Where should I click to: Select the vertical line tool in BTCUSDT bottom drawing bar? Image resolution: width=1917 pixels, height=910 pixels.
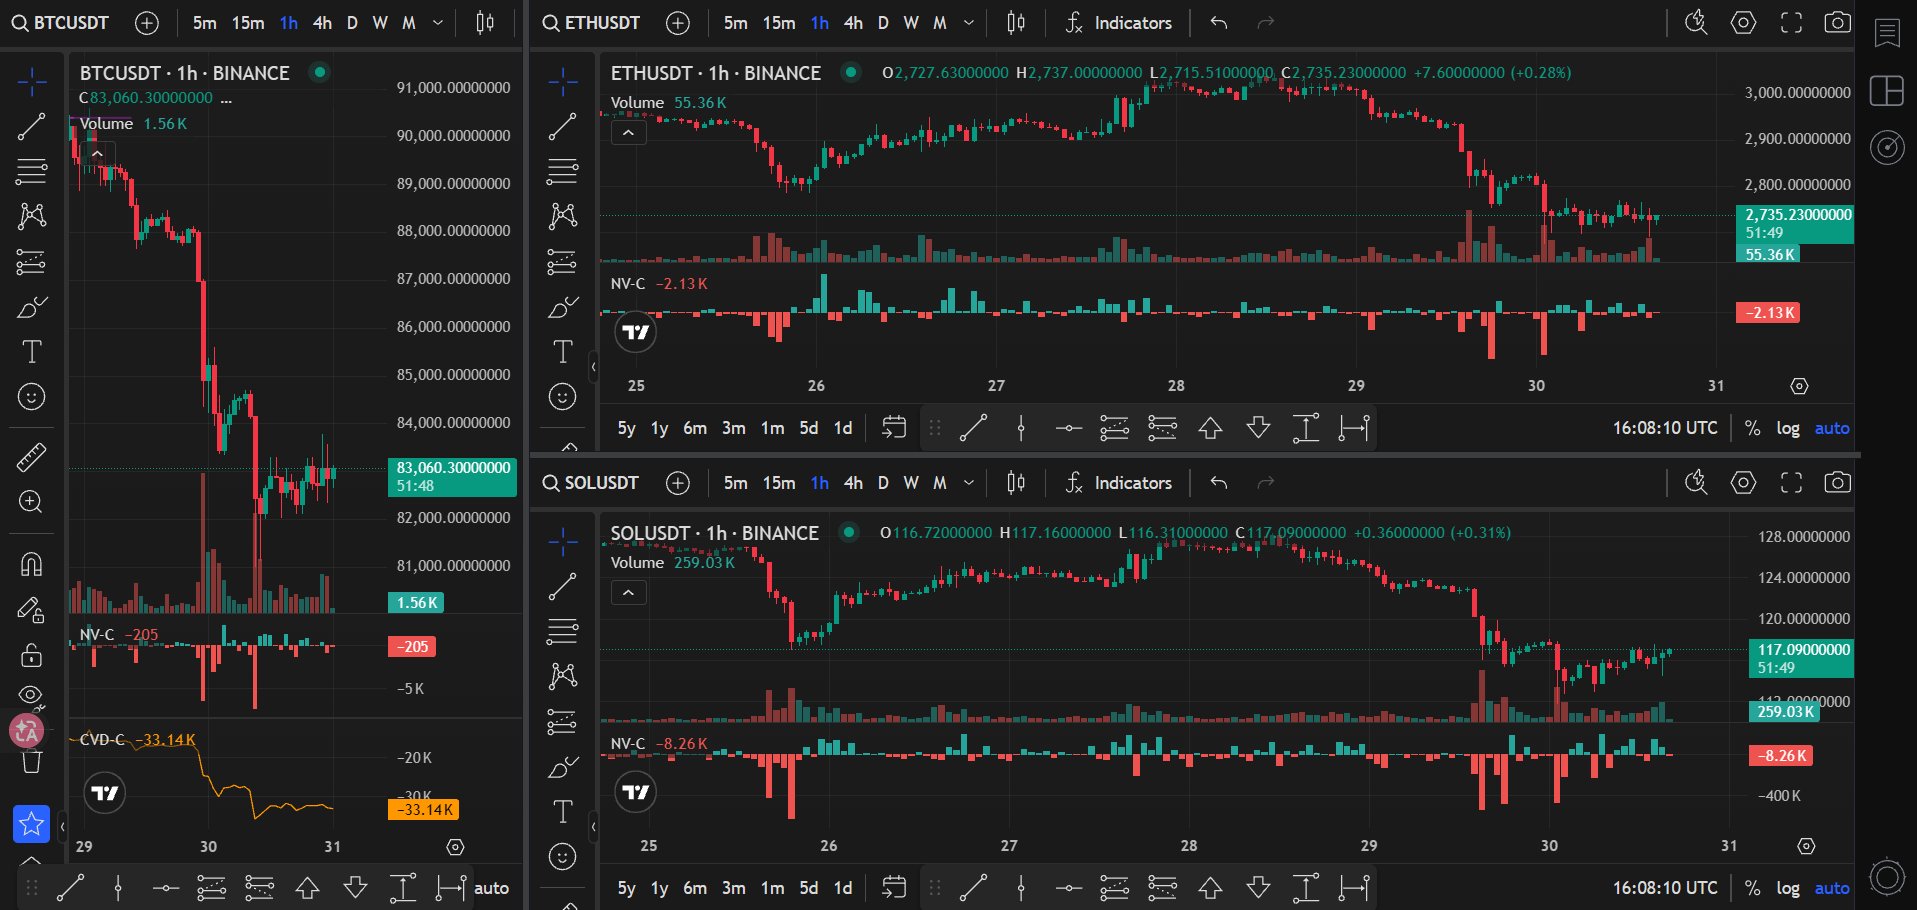point(118,888)
